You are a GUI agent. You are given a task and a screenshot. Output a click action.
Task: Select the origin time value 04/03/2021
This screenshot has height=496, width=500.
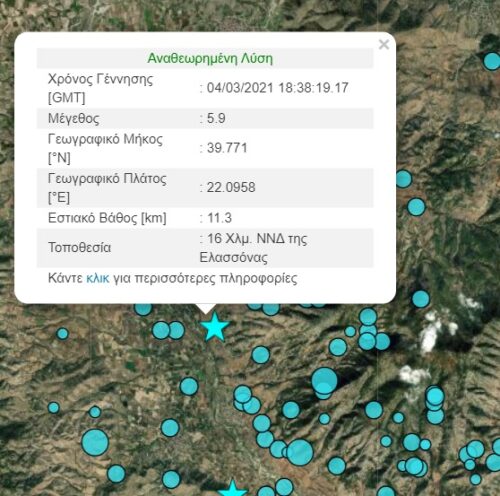[240, 88]
